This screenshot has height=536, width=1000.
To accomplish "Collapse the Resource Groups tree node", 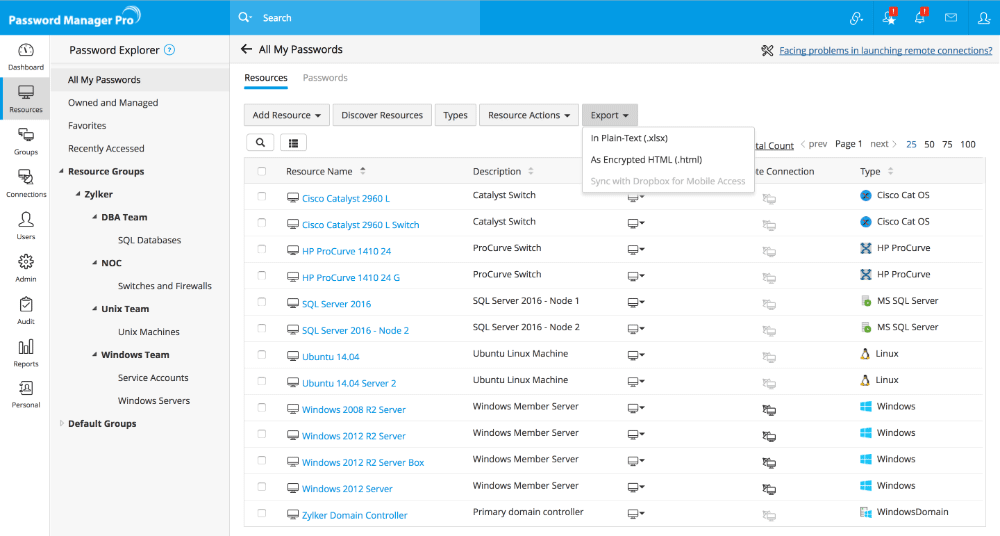I will coord(62,171).
